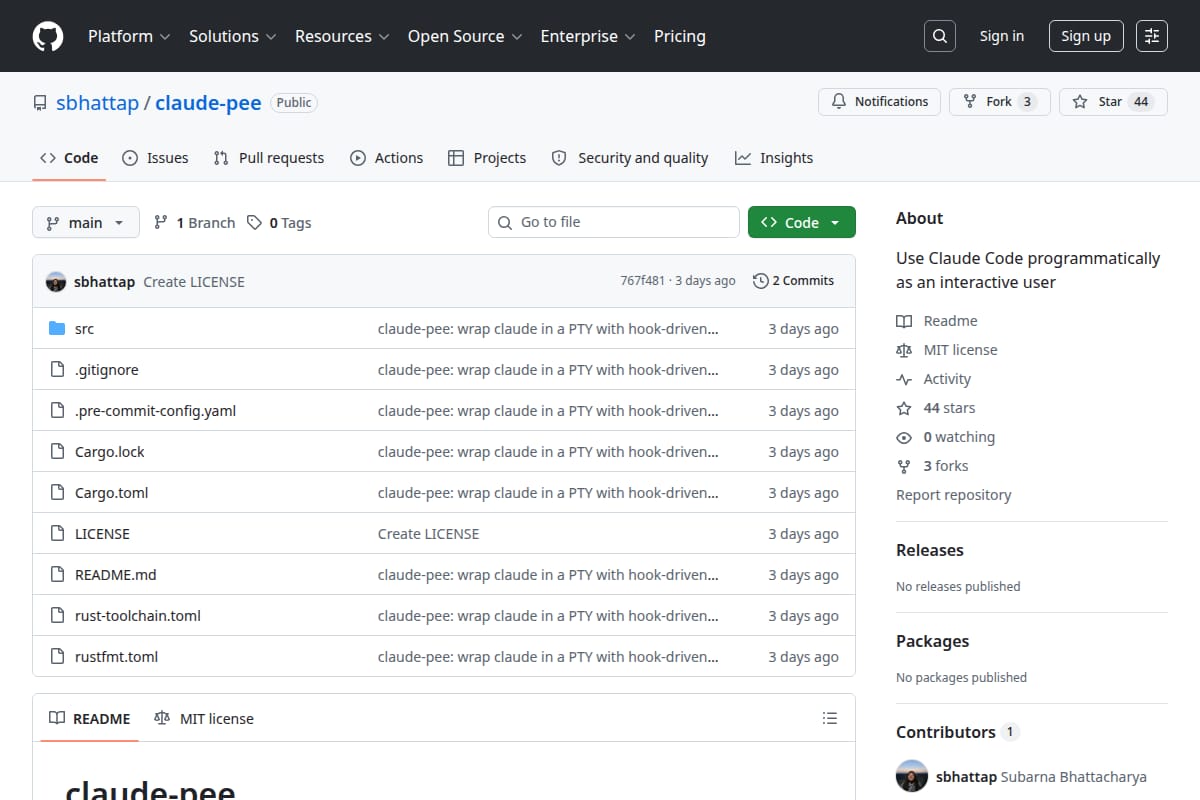This screenshot has width=1200, height=800.
Task: Click the bell icon in Notifications
Action: click(x=838, y=102)
